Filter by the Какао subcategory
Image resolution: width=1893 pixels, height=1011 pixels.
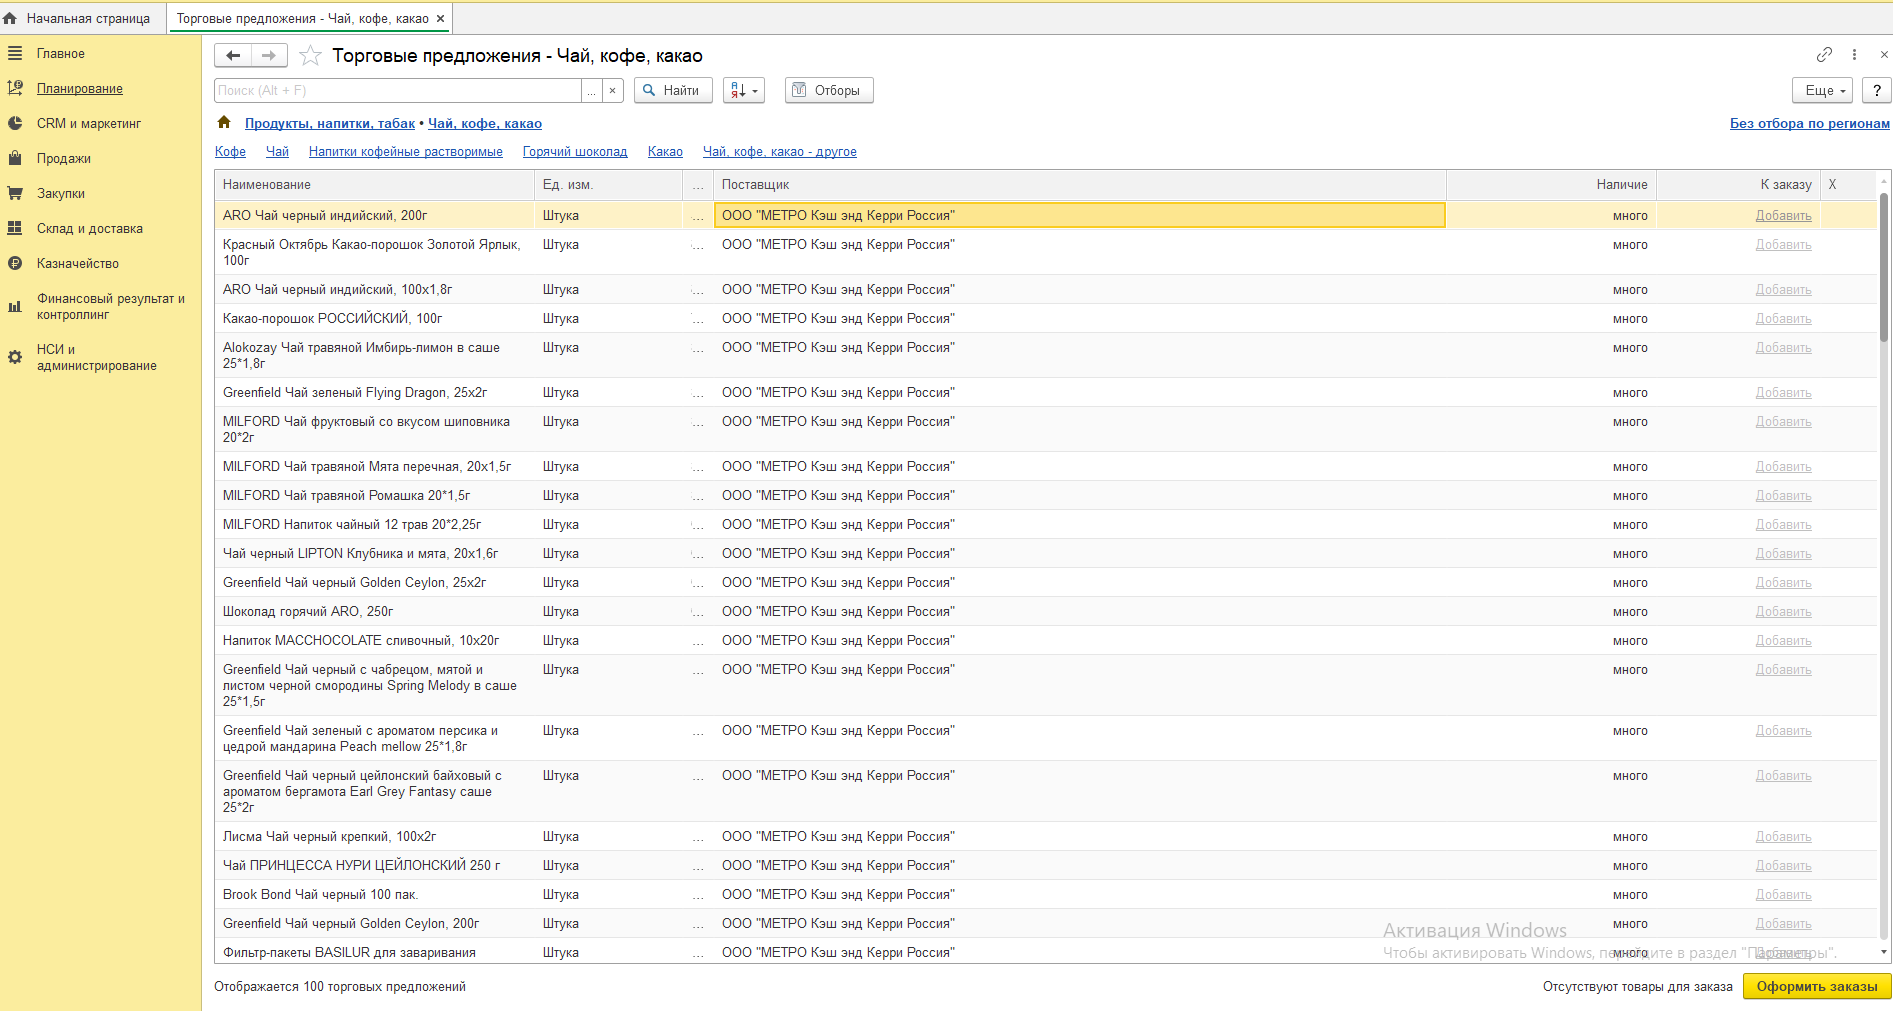[665, 151]
